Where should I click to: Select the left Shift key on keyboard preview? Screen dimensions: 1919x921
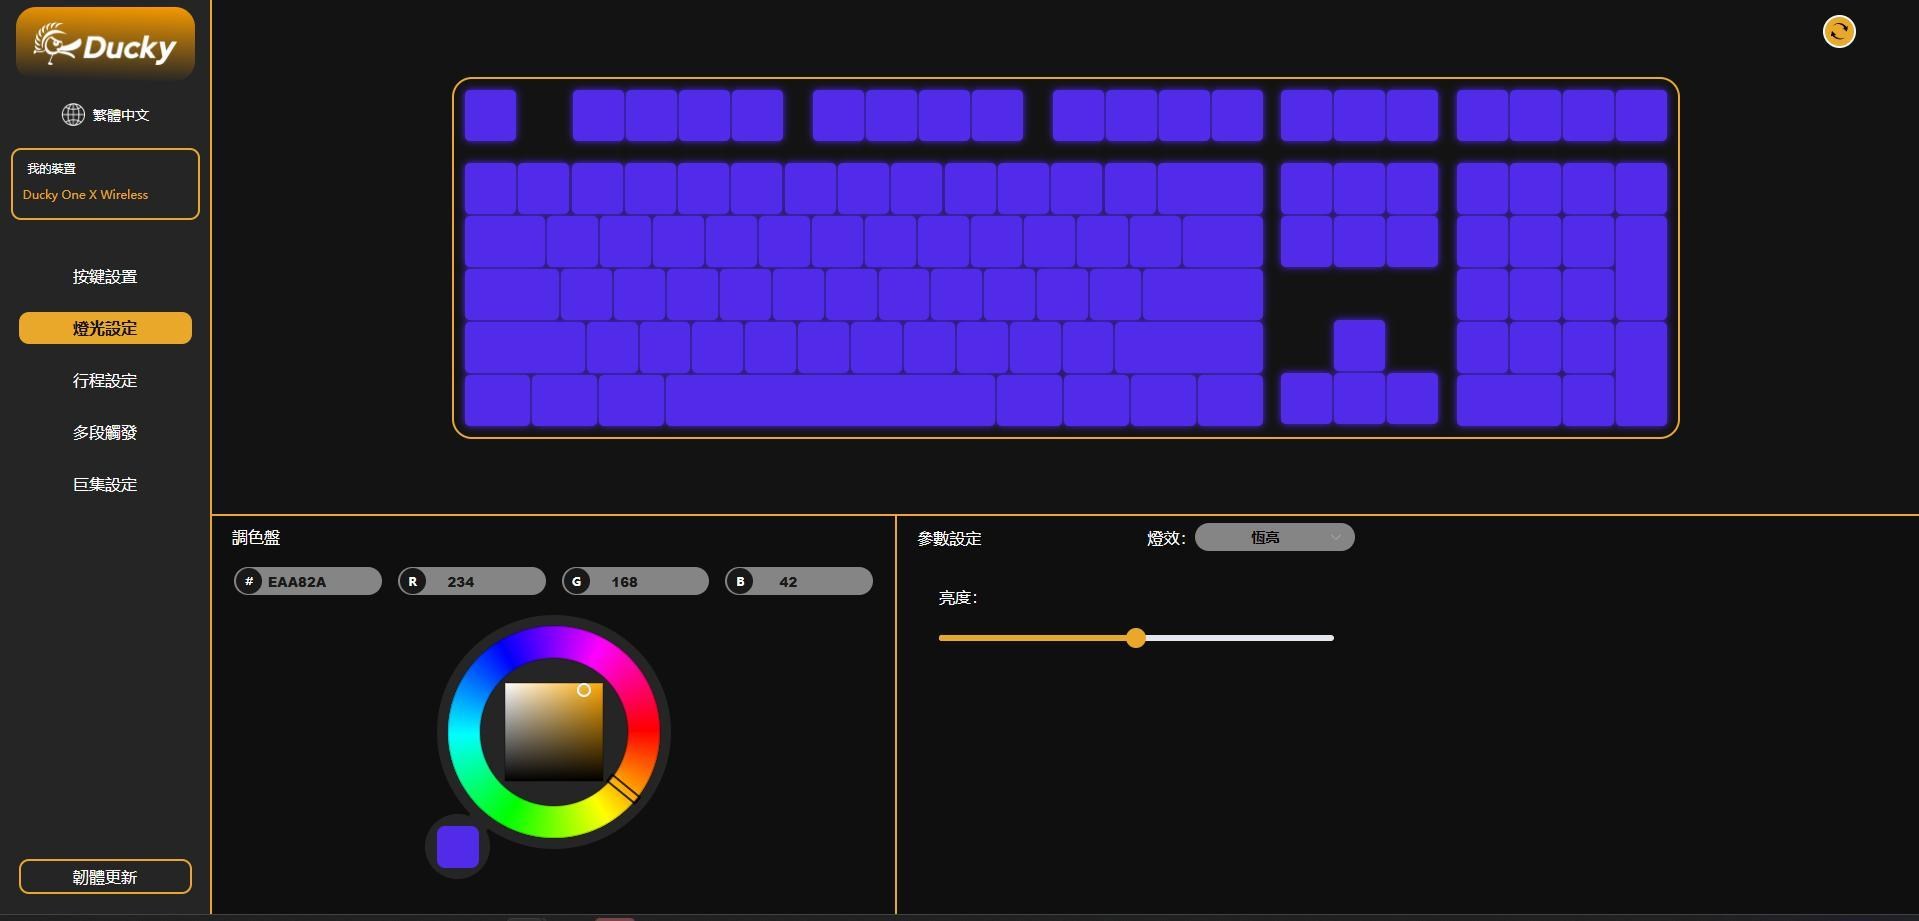[x=525, y=346]
